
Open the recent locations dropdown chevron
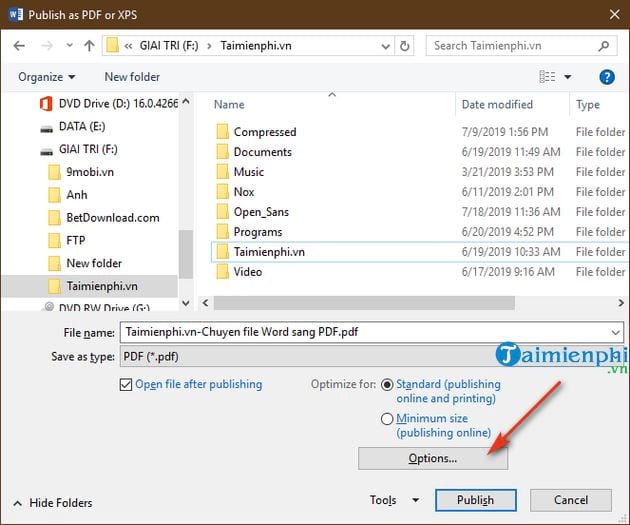pyautogui.click(x=70, y=45)
